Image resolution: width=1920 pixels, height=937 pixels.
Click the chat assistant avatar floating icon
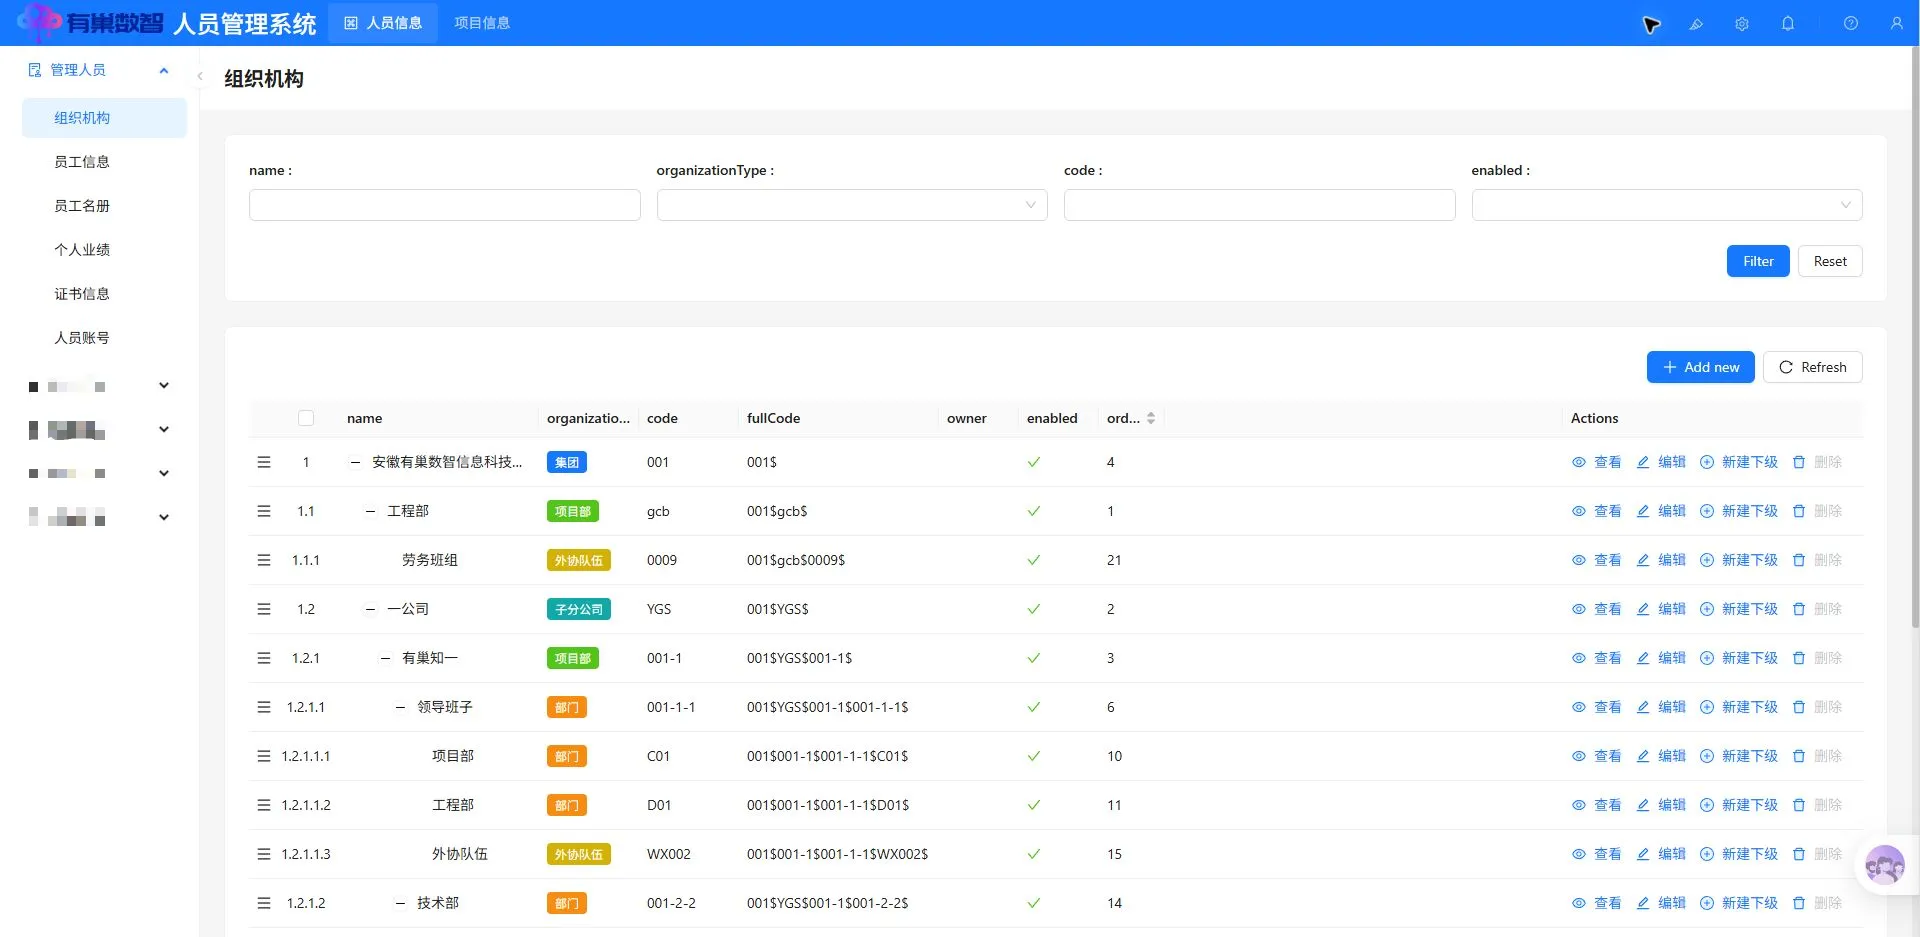click(x=1884, y=865)
